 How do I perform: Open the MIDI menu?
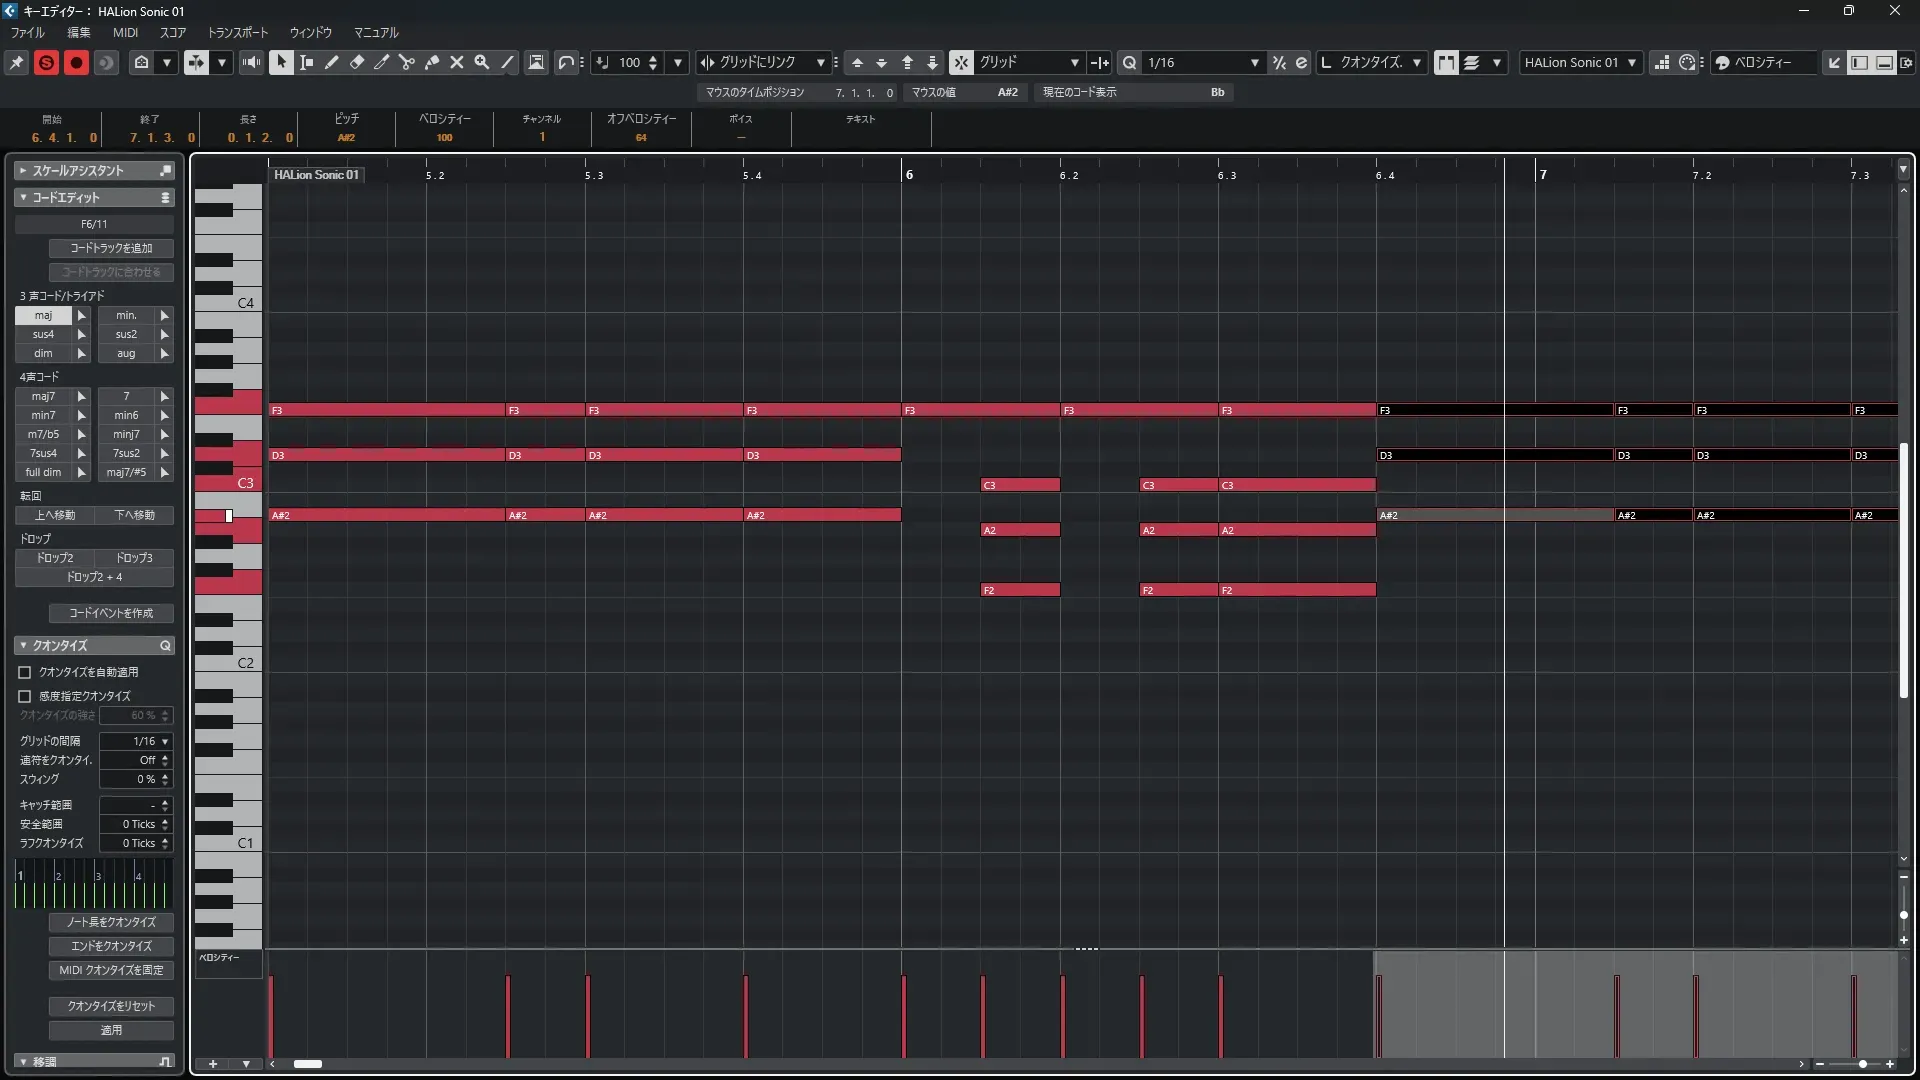[125, 32]
